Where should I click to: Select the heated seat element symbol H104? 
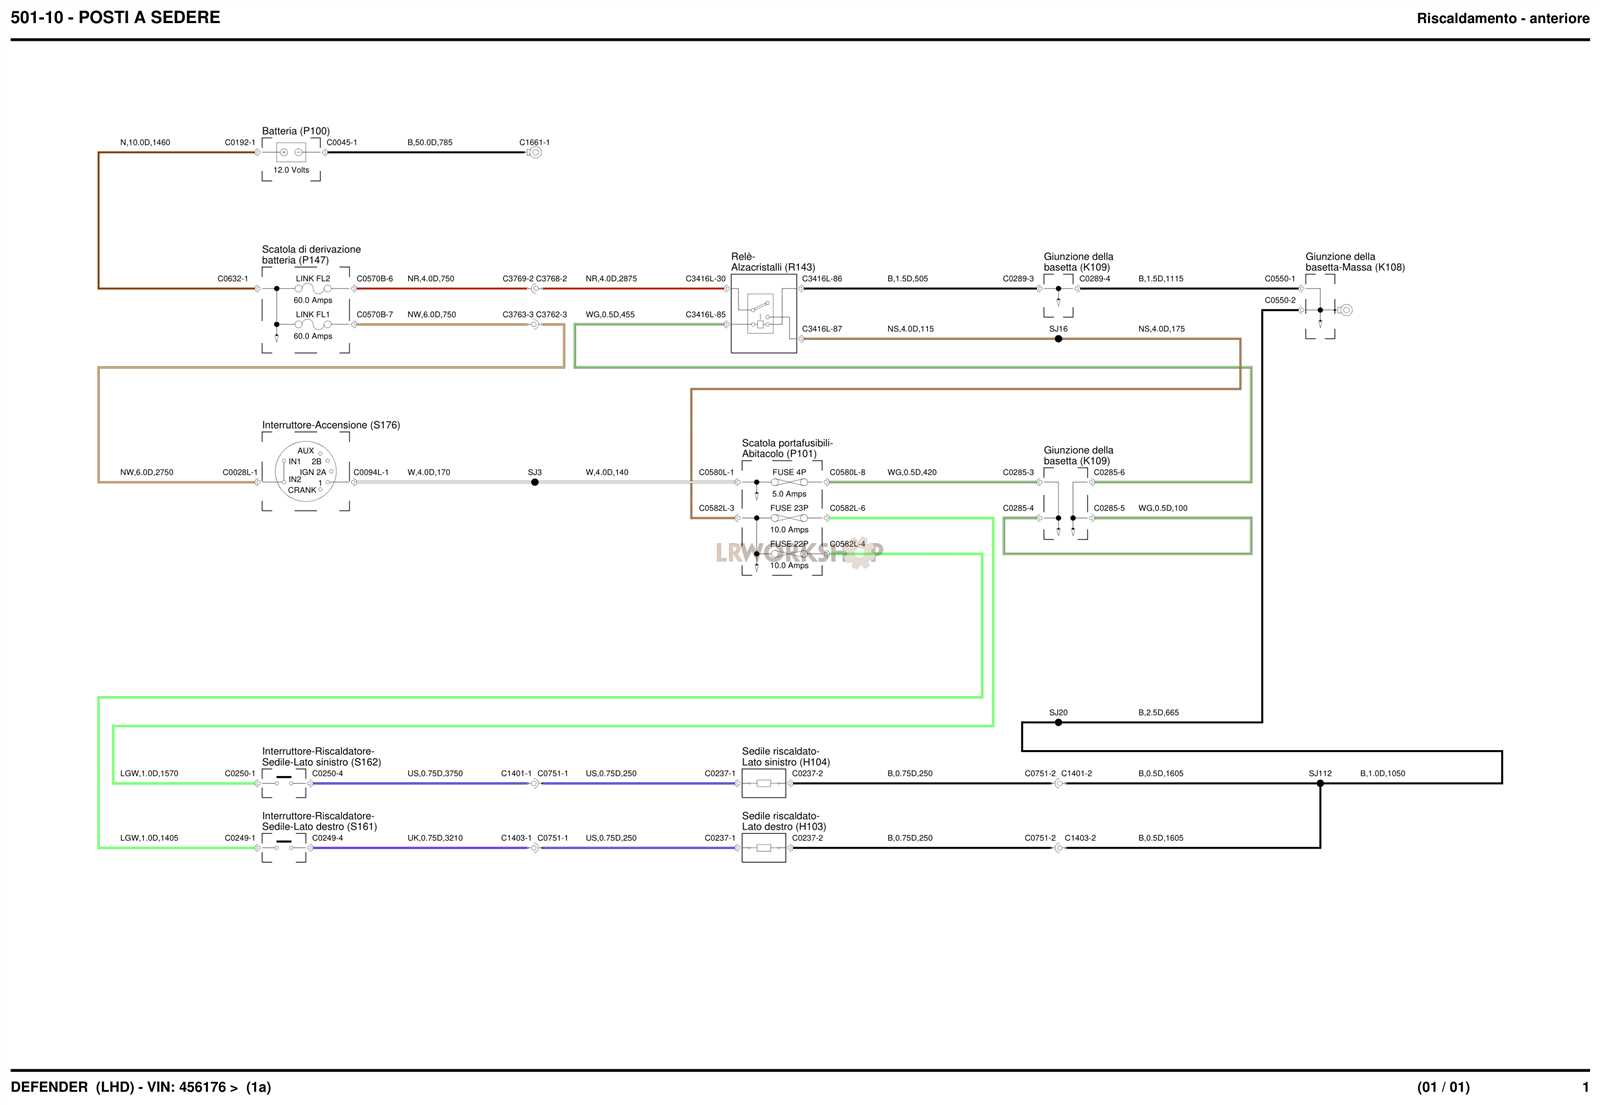tap(764, 783)
